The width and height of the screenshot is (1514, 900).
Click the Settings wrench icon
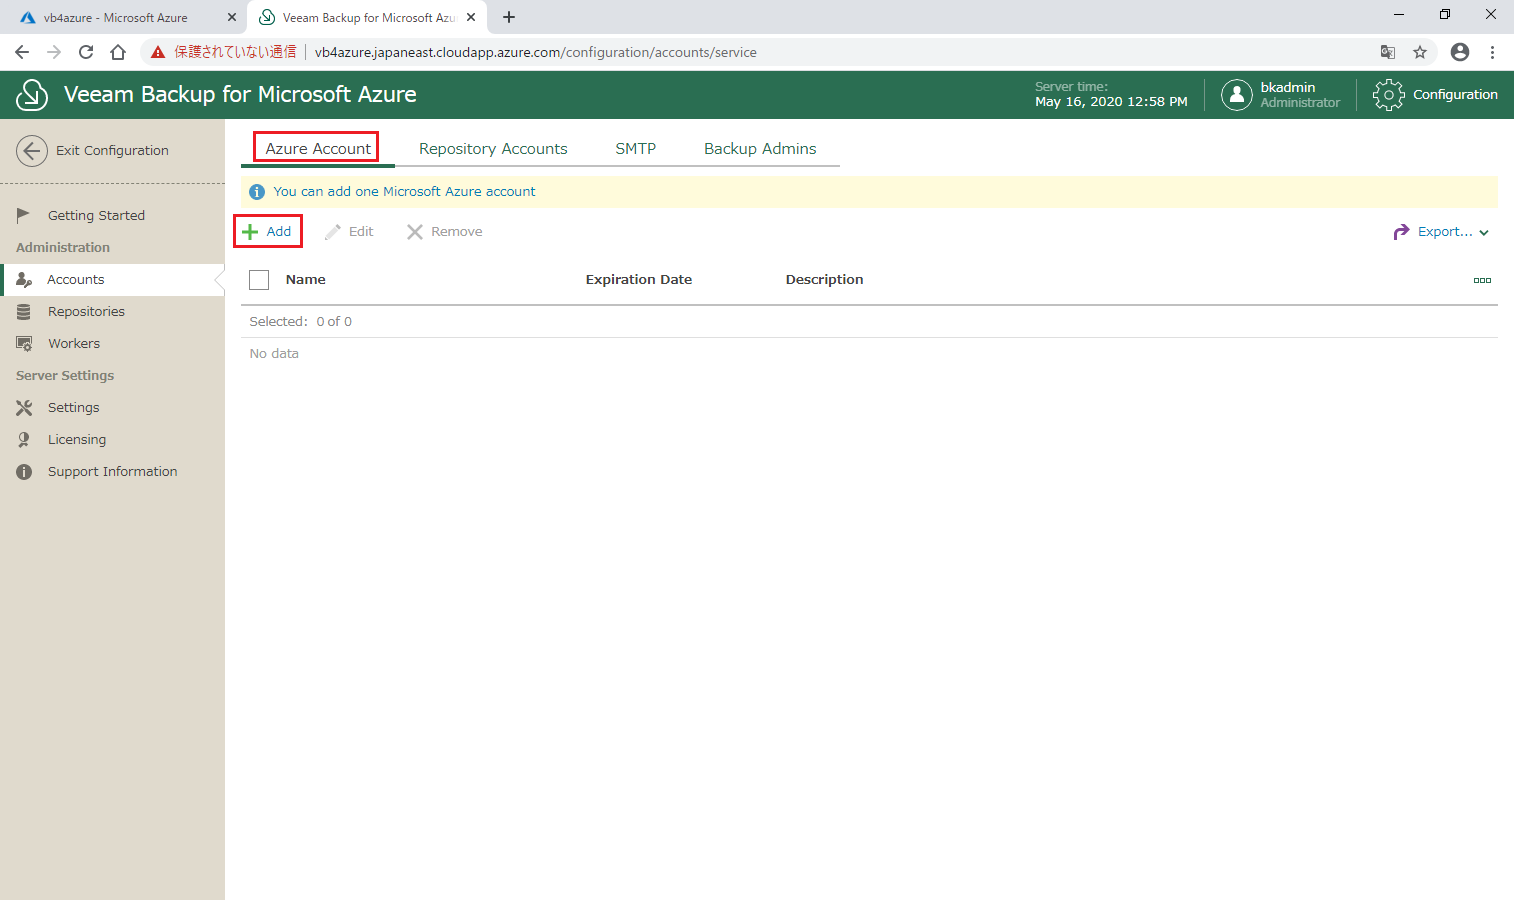pos(24,408)
